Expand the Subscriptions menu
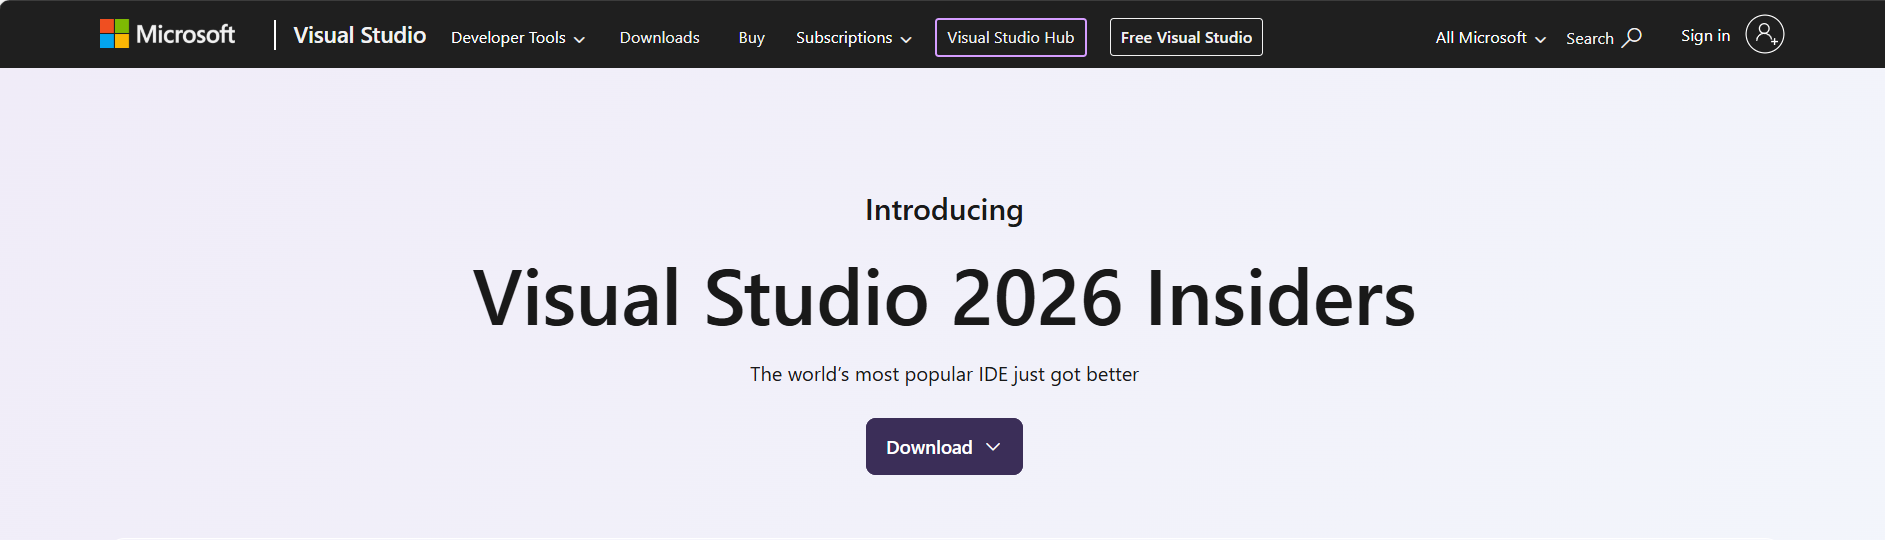The width and height of the screenshot is (1885, 540). [x=853, y=37]
